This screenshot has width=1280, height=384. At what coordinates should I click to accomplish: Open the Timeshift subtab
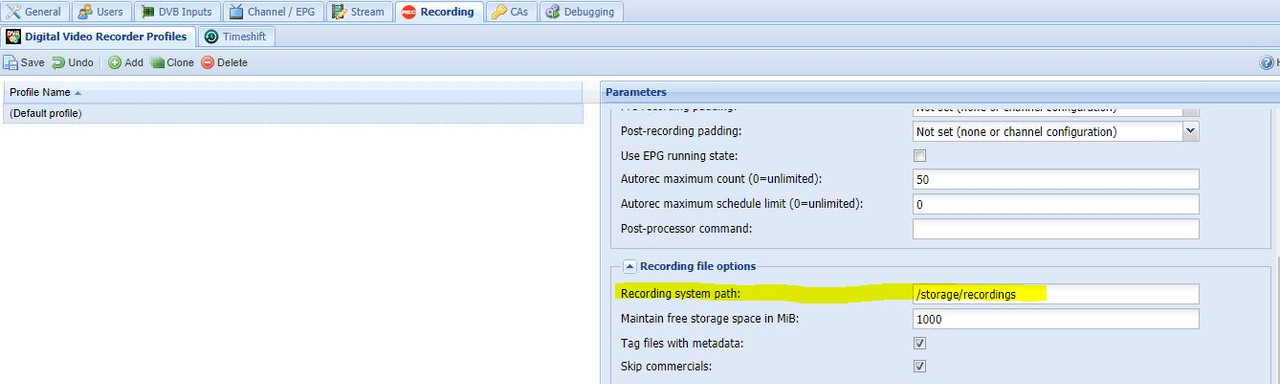(237, 37)
